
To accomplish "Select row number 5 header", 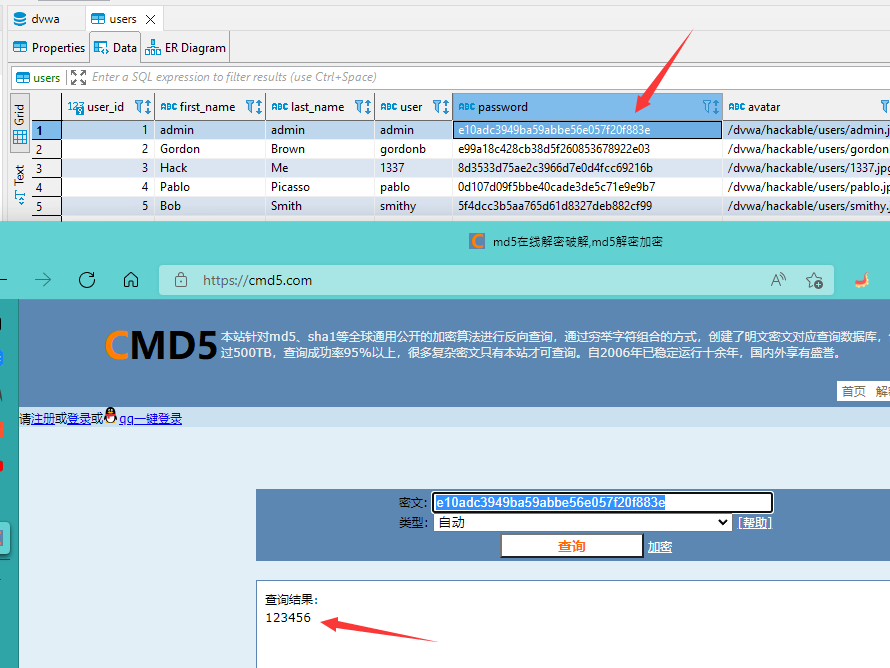I will [46, 206].
